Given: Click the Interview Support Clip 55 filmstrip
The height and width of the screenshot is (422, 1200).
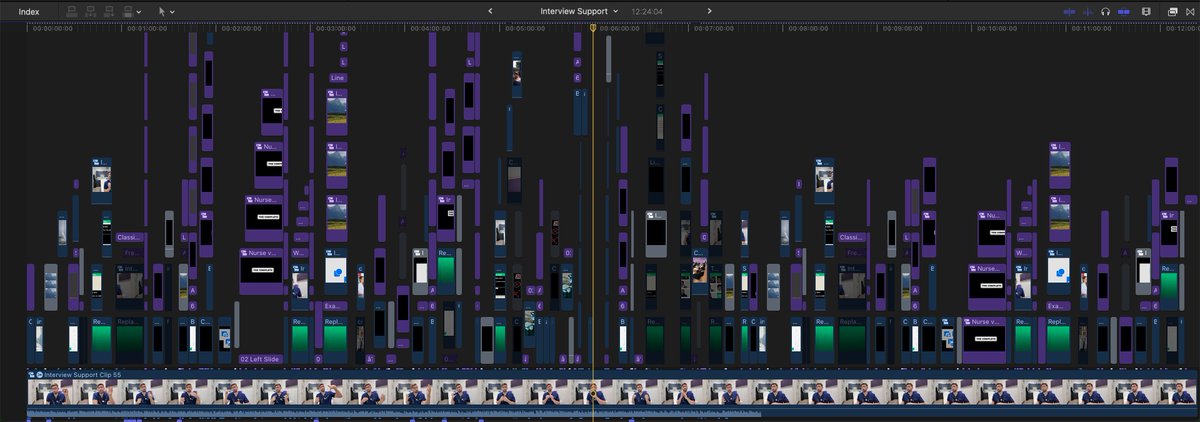Looking at the screenshot, I should (x=610, y=392).
